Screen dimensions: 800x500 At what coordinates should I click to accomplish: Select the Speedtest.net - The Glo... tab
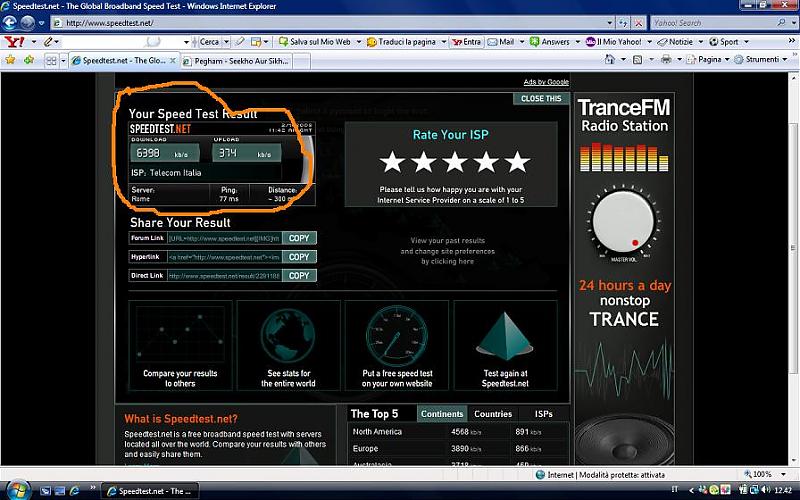124,61
